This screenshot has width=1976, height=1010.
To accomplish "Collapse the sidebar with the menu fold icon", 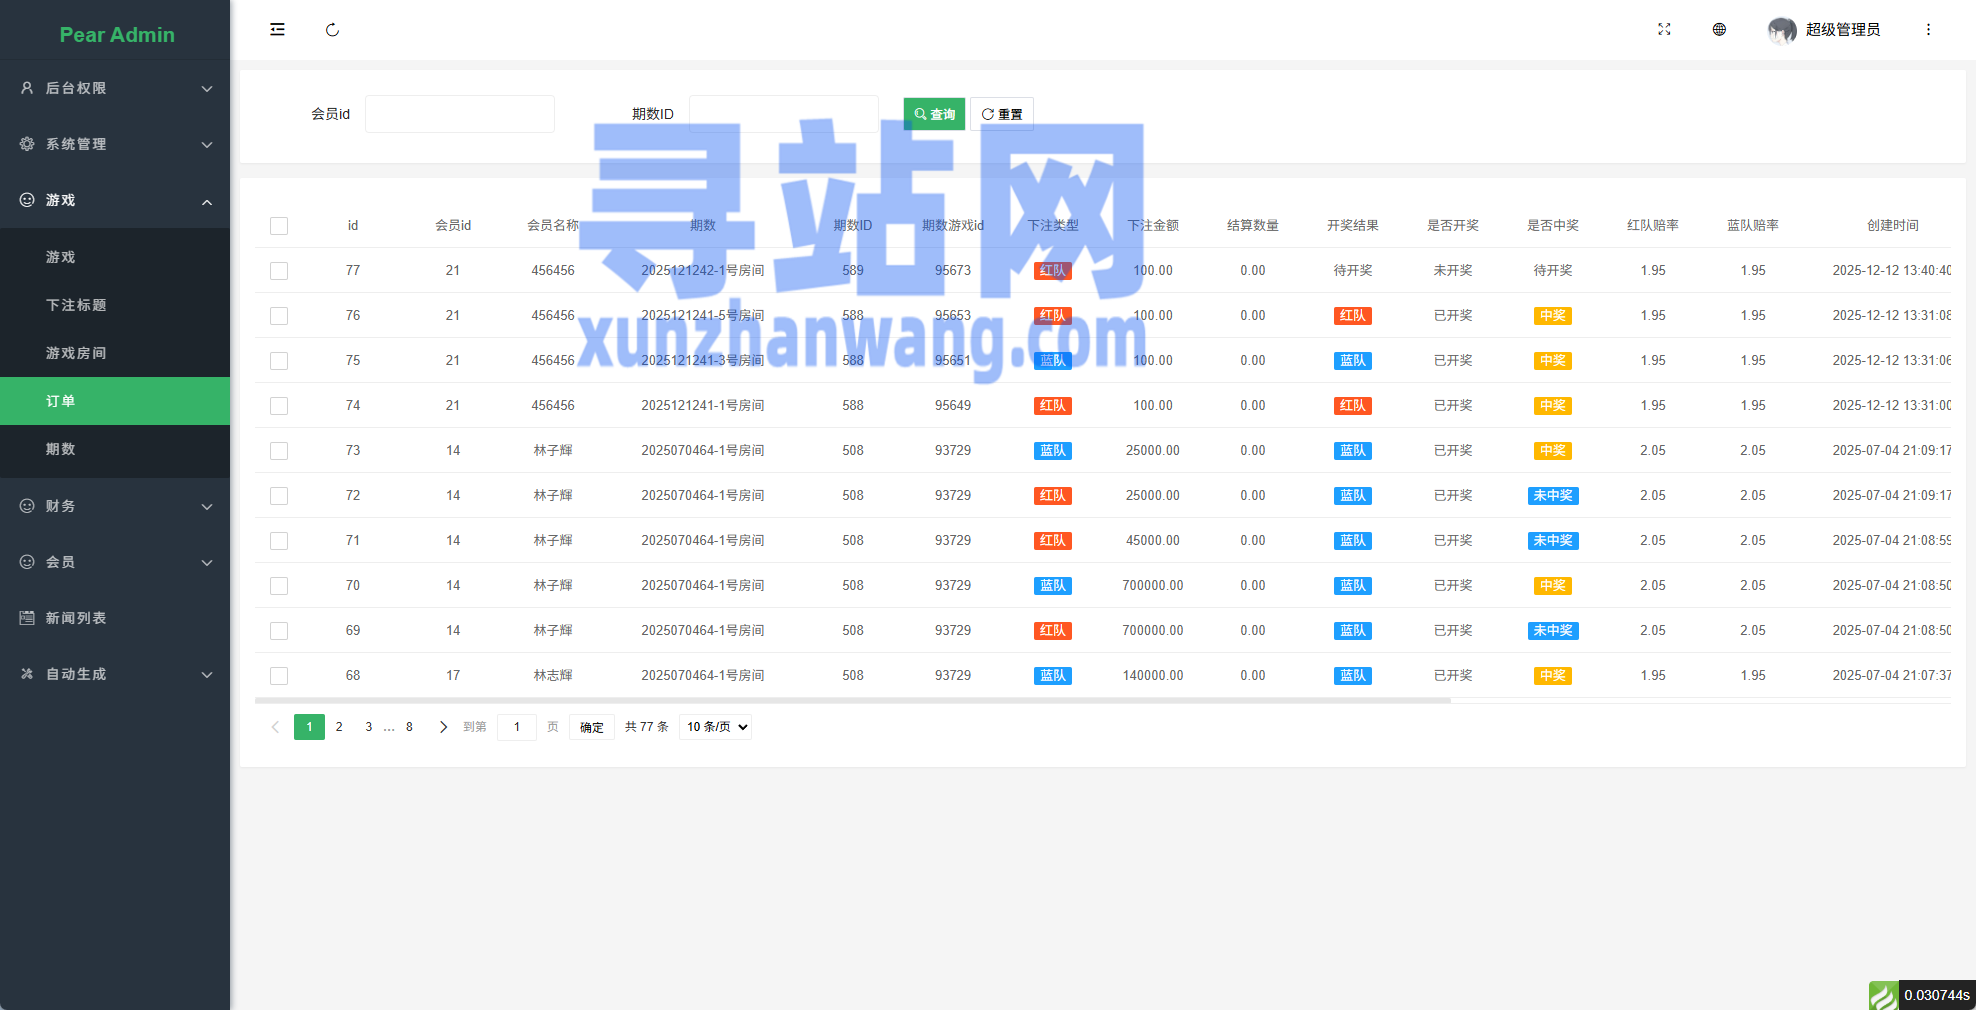I will pyautogui.click(x=277, y=30).
